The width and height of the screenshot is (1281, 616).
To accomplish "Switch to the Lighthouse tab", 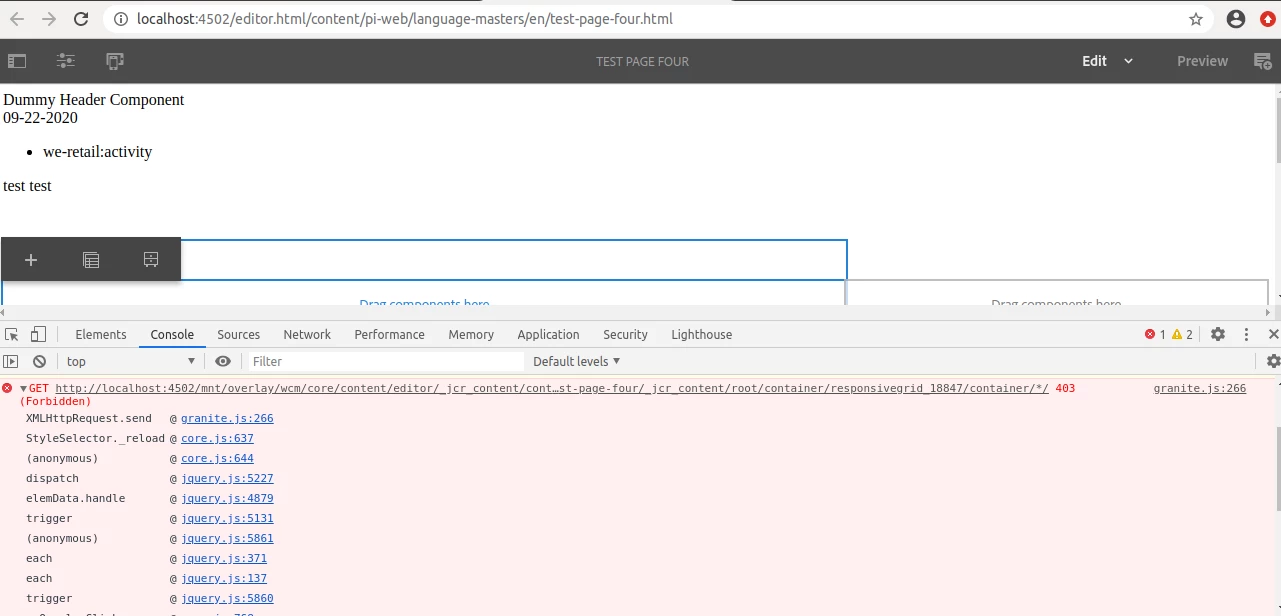I will click(701, 334).
